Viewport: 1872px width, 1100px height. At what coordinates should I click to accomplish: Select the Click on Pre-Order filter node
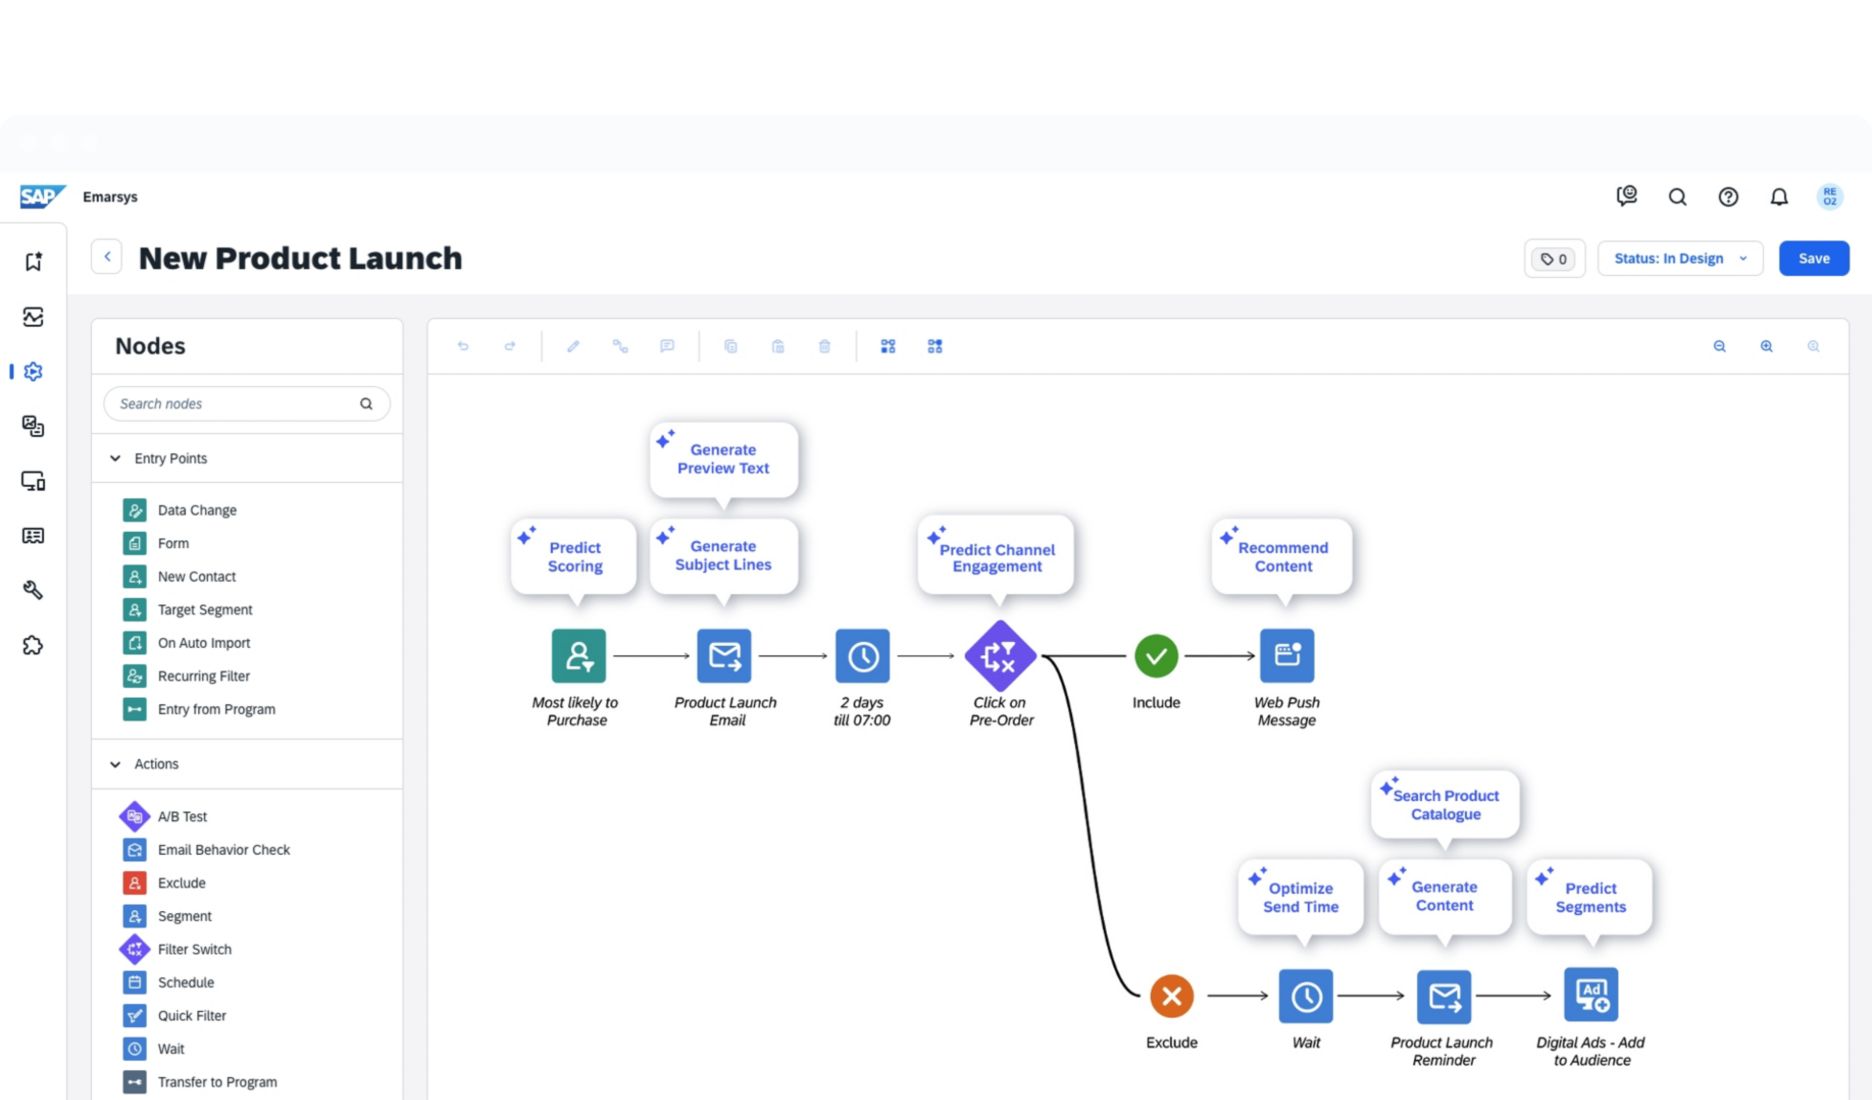point(998,656)
